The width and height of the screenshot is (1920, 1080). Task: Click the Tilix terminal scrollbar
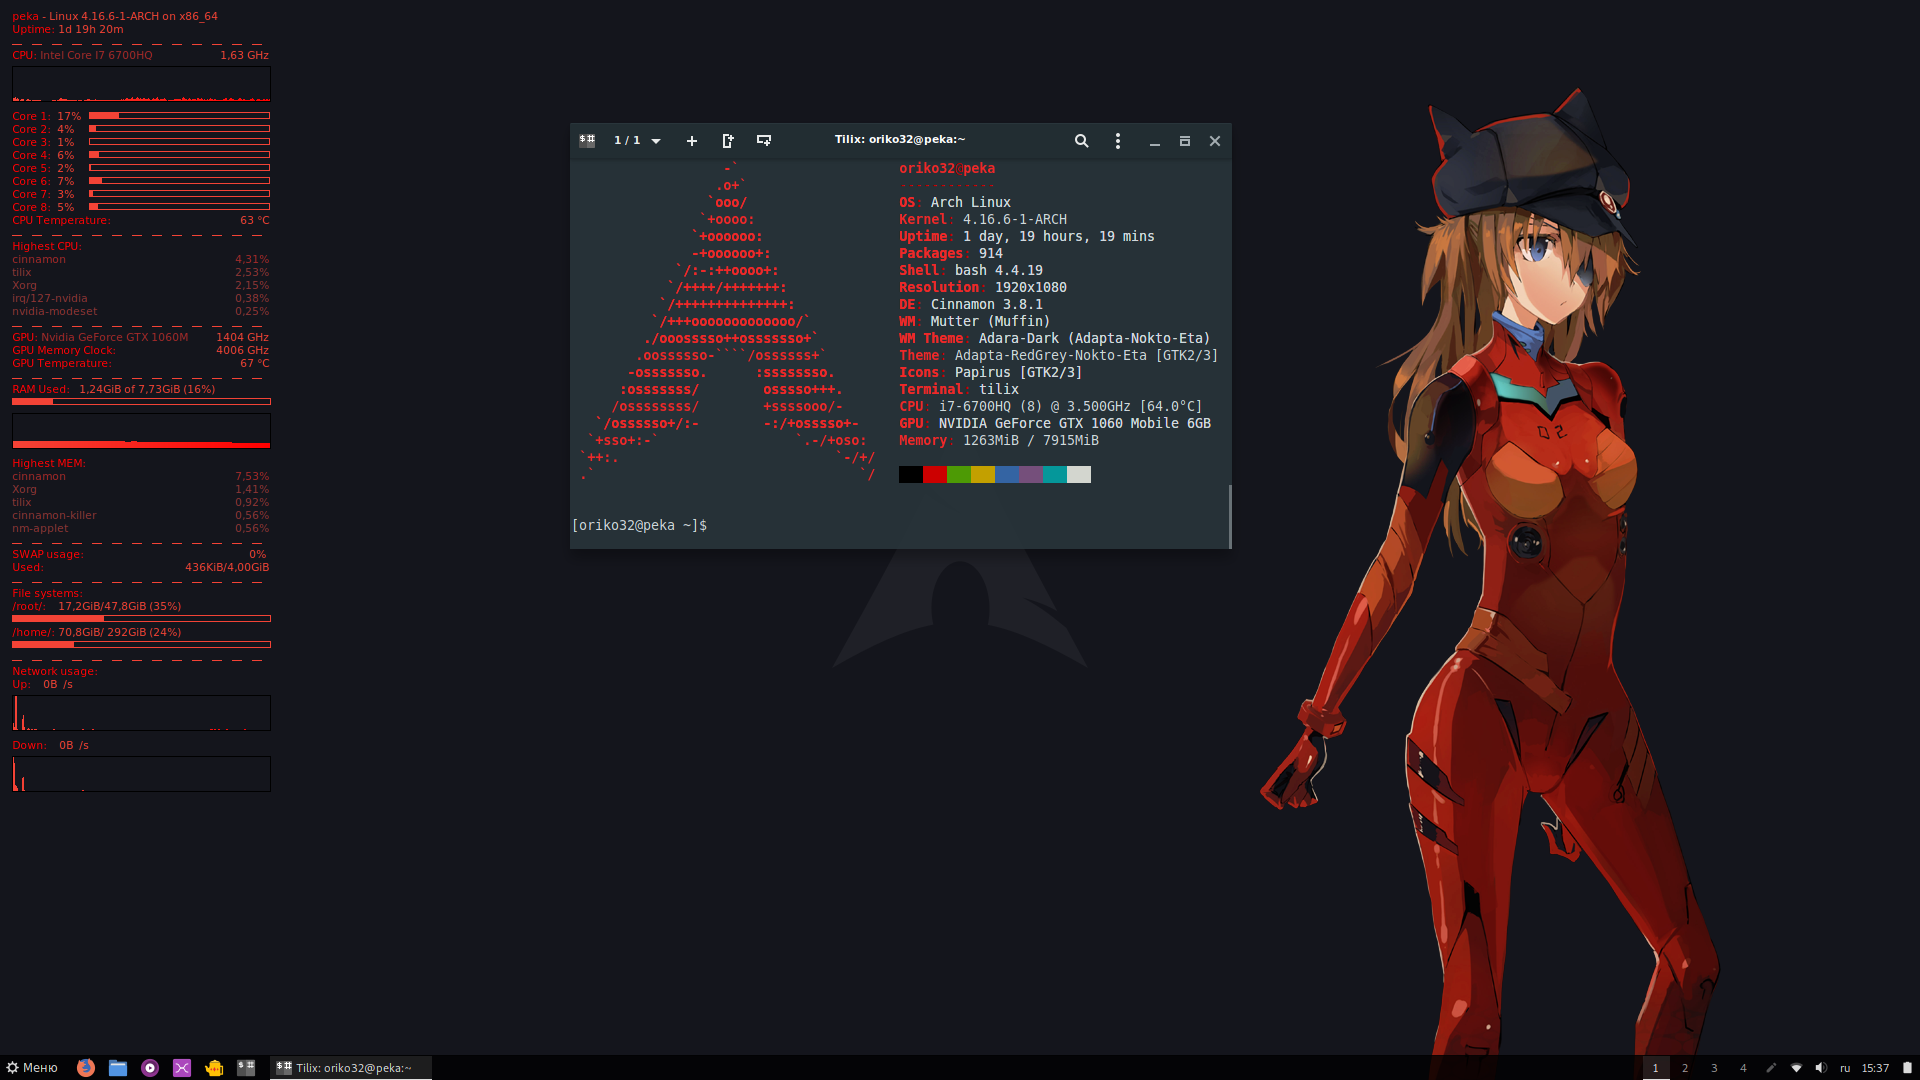(1229, 516)
